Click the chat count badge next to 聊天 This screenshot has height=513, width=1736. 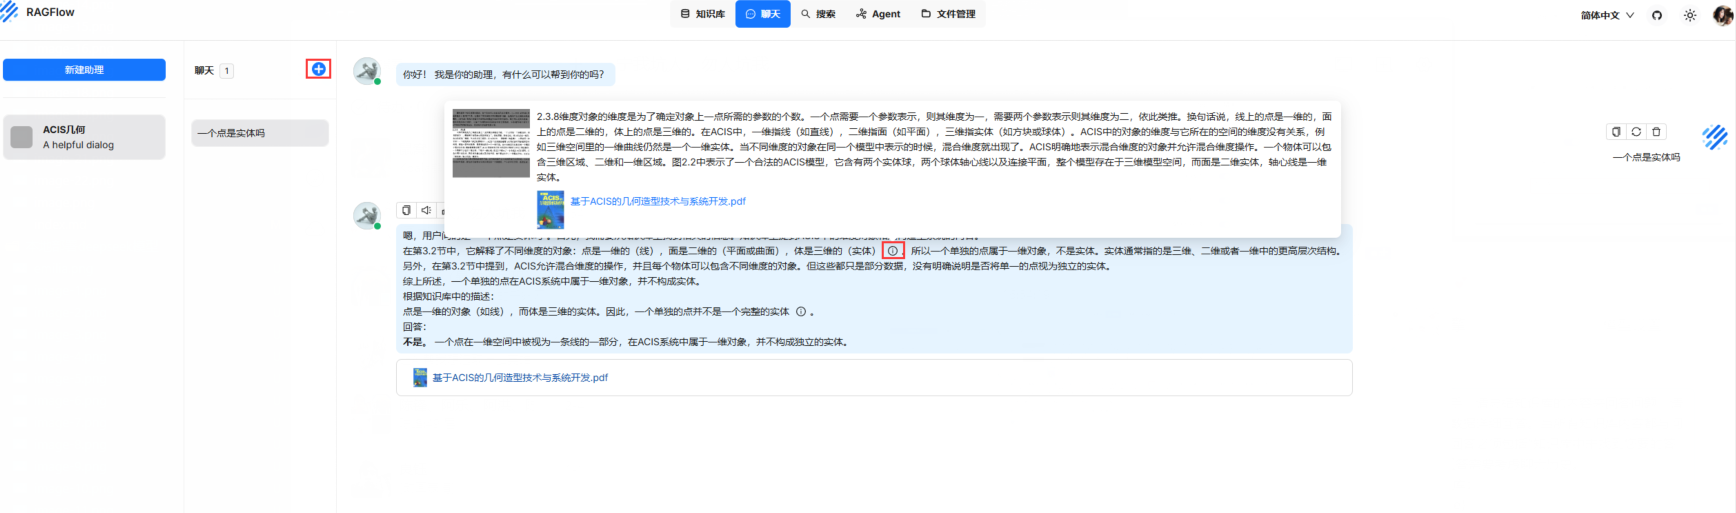[227, 71]
